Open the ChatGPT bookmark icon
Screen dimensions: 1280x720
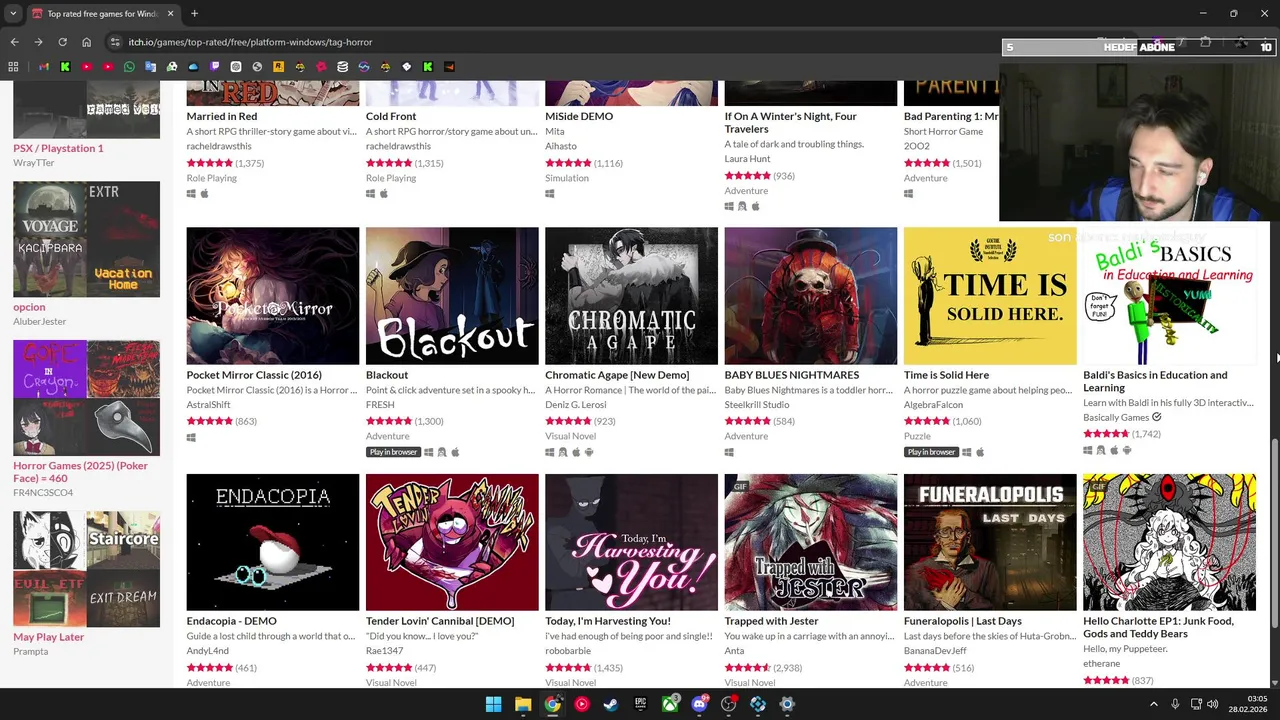coord(236,67)
